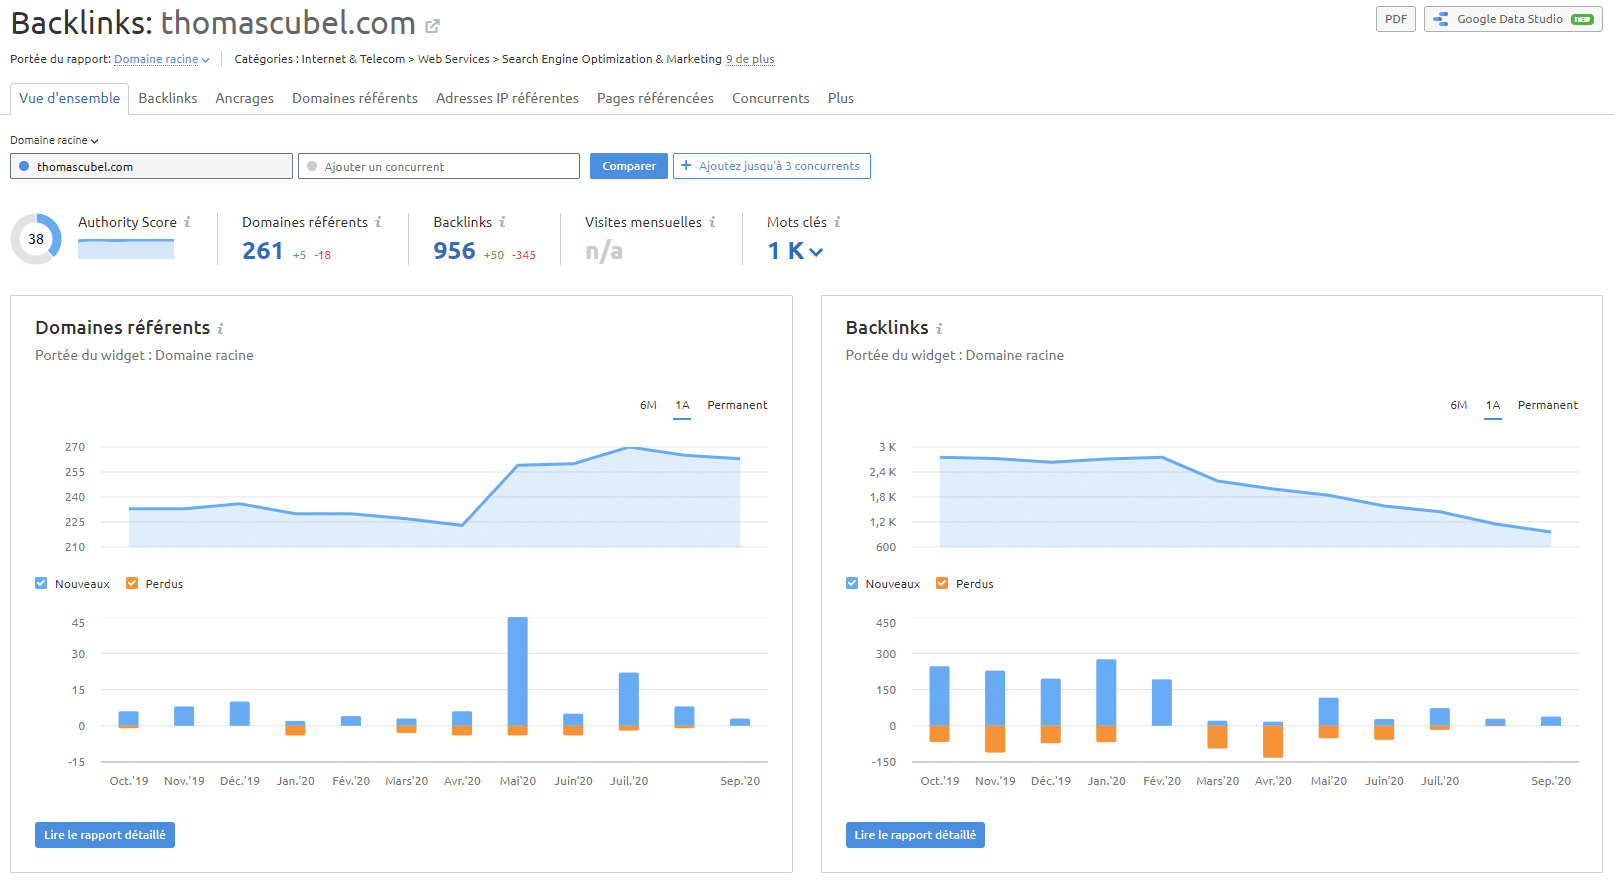Open Portée du rapport Domaine racine dropdown

[162, 59]
